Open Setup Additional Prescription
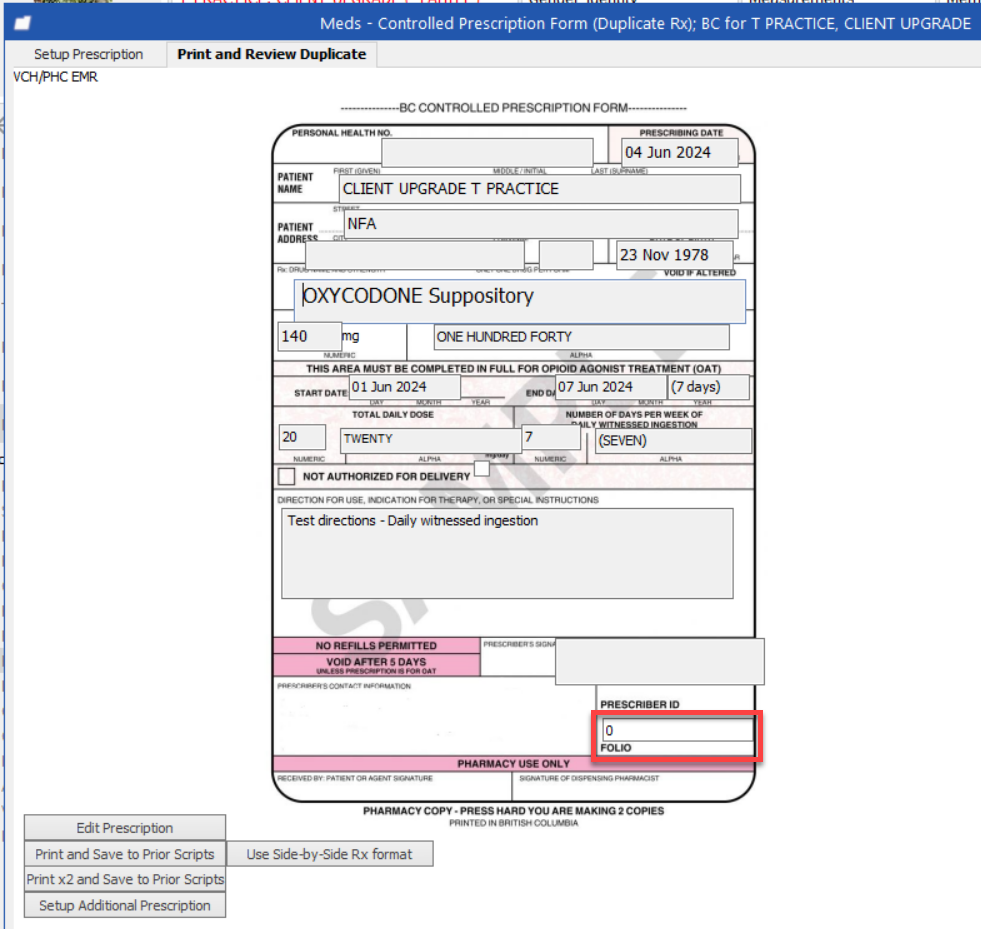Image resolution: width=981 pixels, height=929 pixels. pos(125,905)
